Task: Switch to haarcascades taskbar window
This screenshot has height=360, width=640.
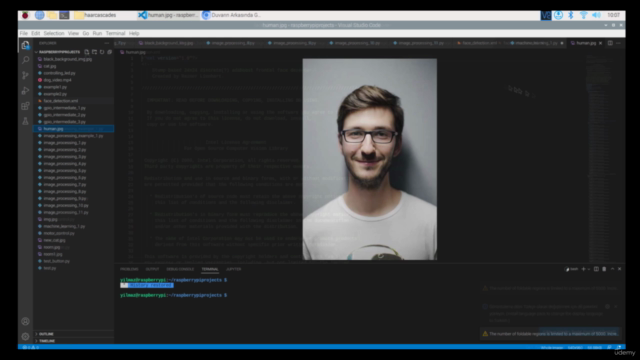Action: pos(96,15)
